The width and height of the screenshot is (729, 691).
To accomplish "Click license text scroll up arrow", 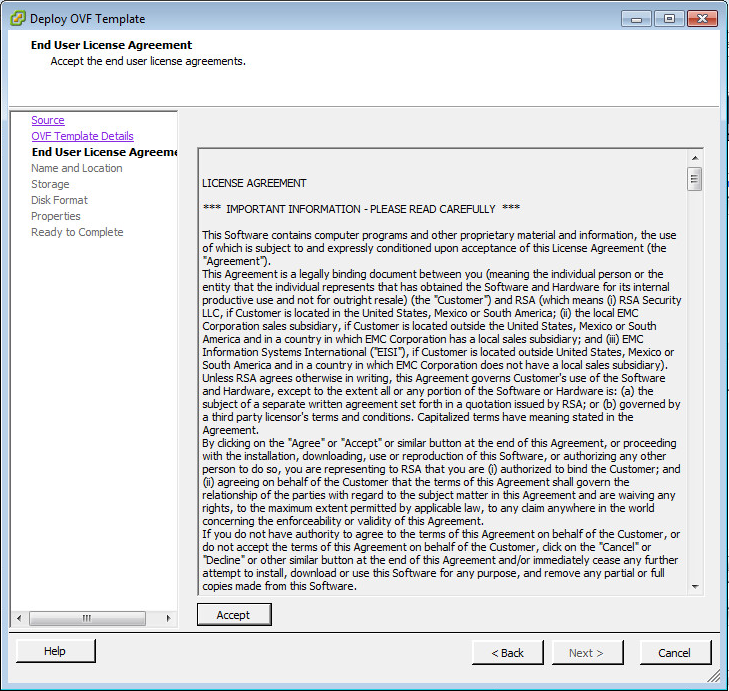I will click(x=695, y=158).
